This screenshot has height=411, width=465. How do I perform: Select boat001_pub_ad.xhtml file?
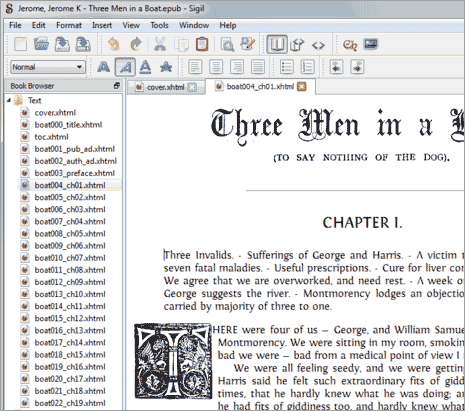[x=74, y=149]
